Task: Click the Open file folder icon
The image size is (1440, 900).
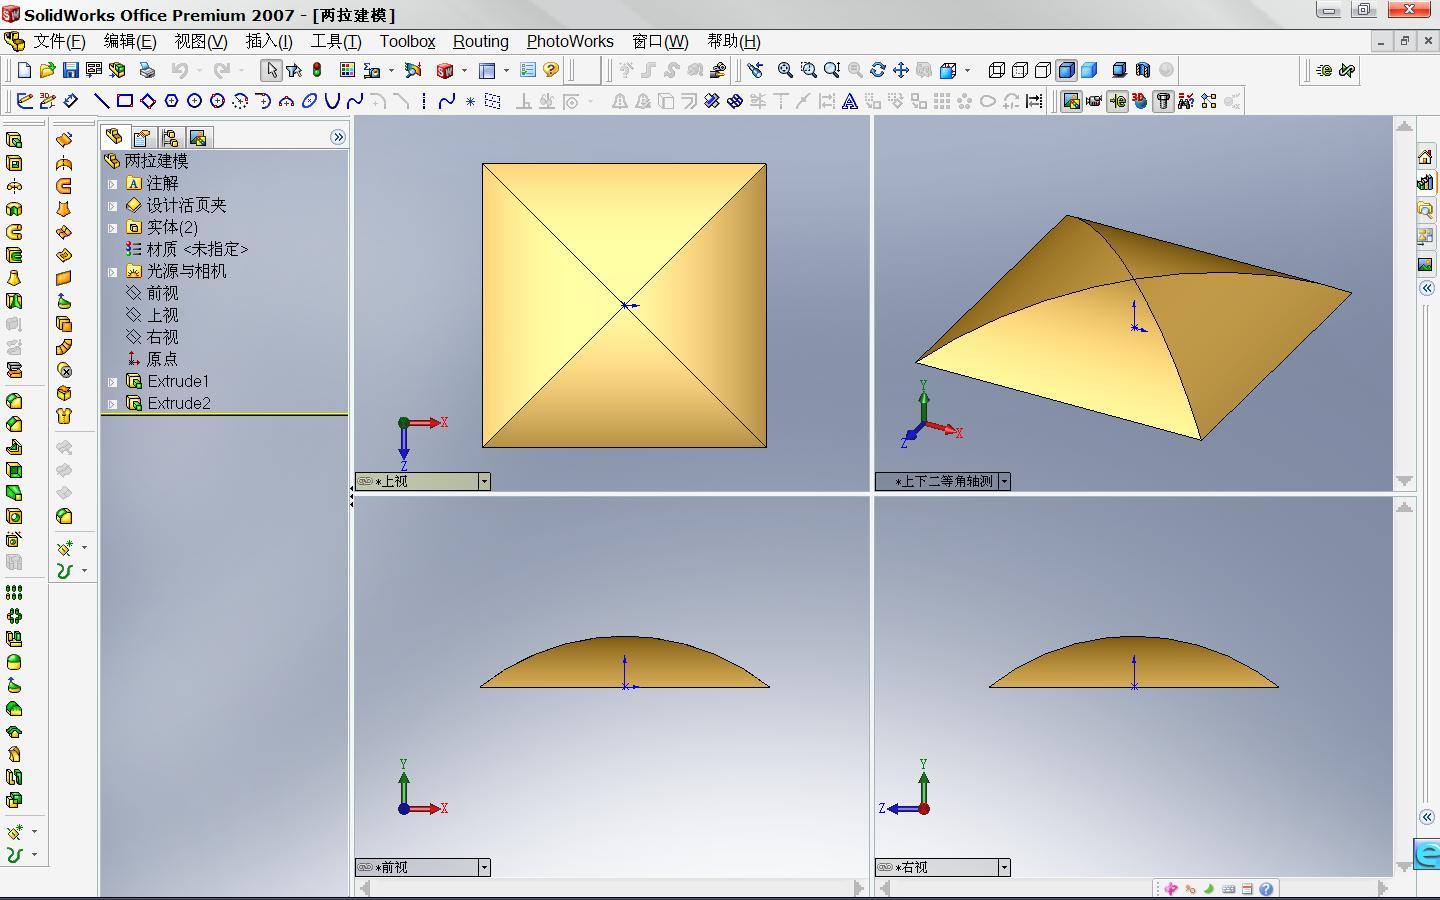Action: [47, 70]
